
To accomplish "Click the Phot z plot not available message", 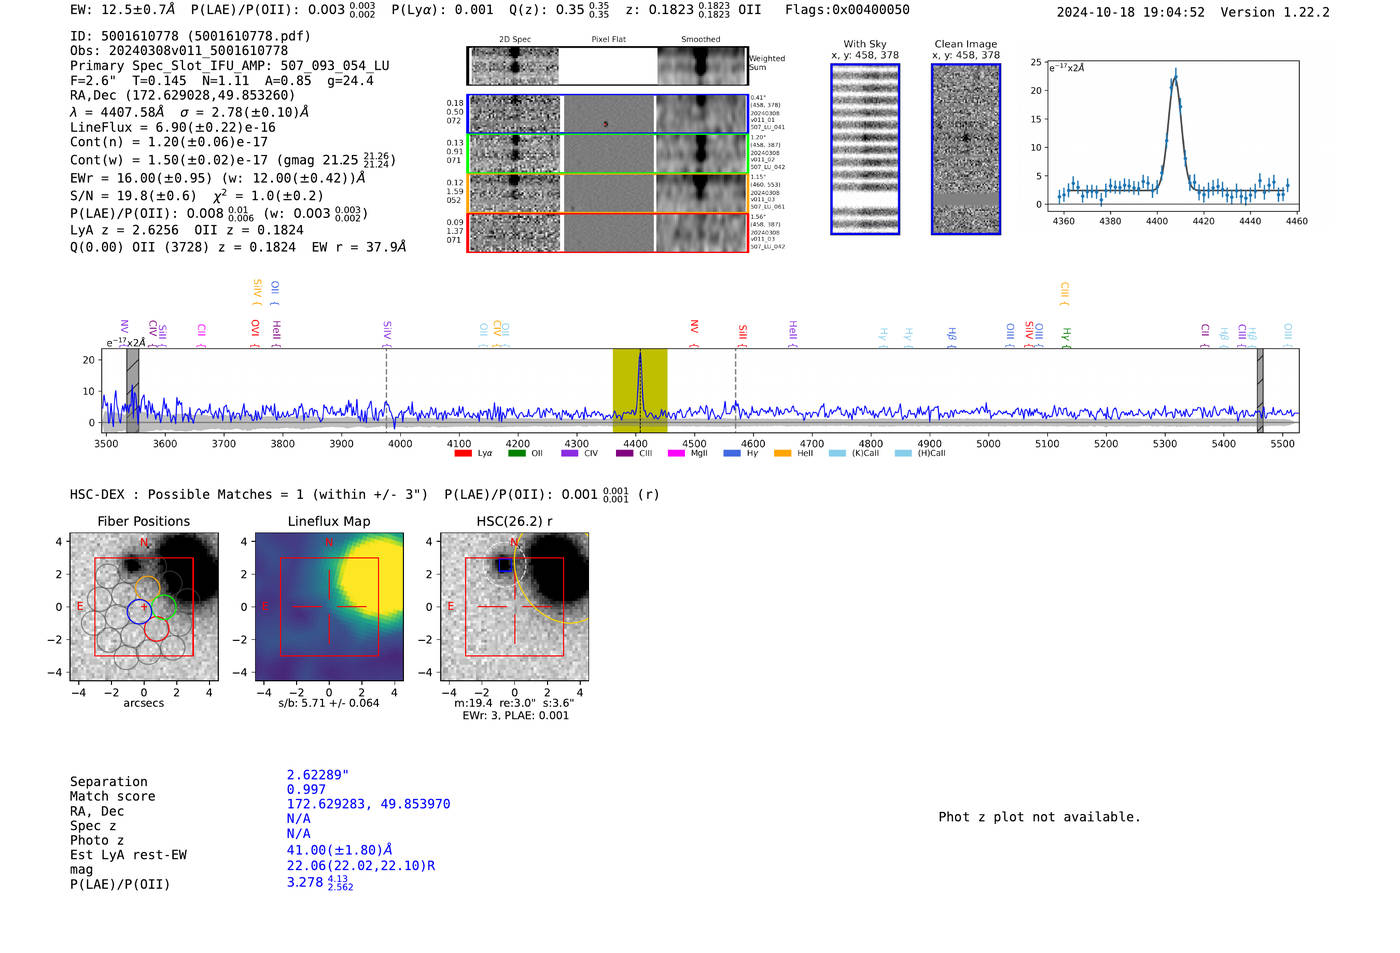I will pyautogui.click(x=1040, y=817).
